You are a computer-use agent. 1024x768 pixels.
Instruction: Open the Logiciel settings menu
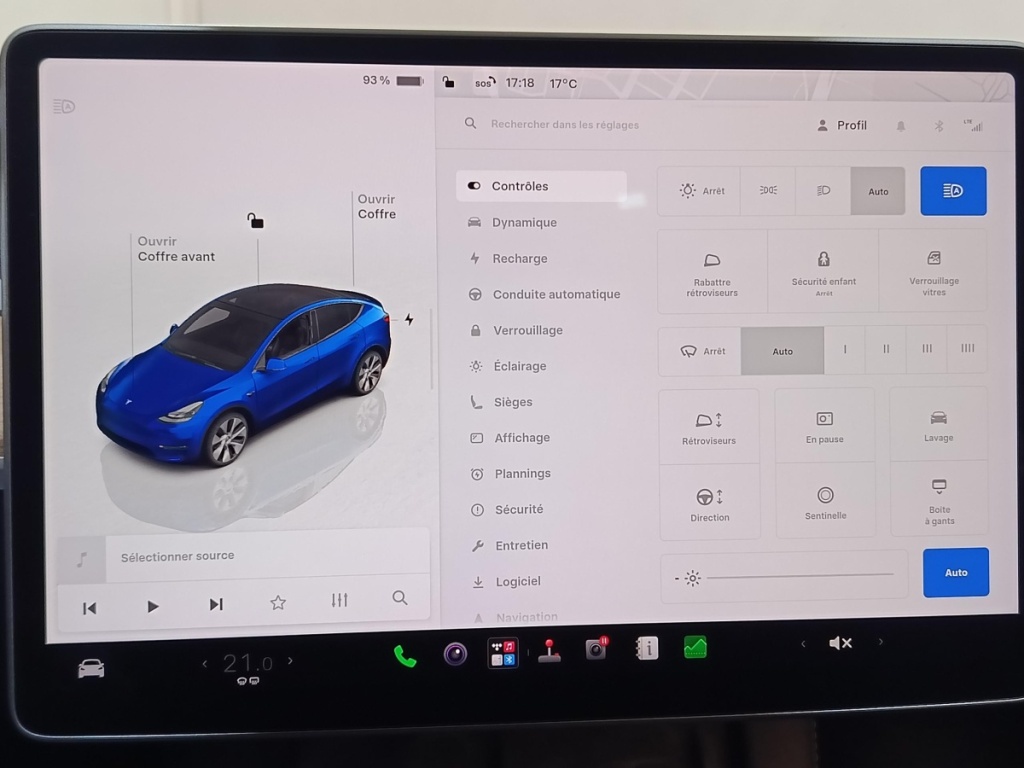coord(507,581)
